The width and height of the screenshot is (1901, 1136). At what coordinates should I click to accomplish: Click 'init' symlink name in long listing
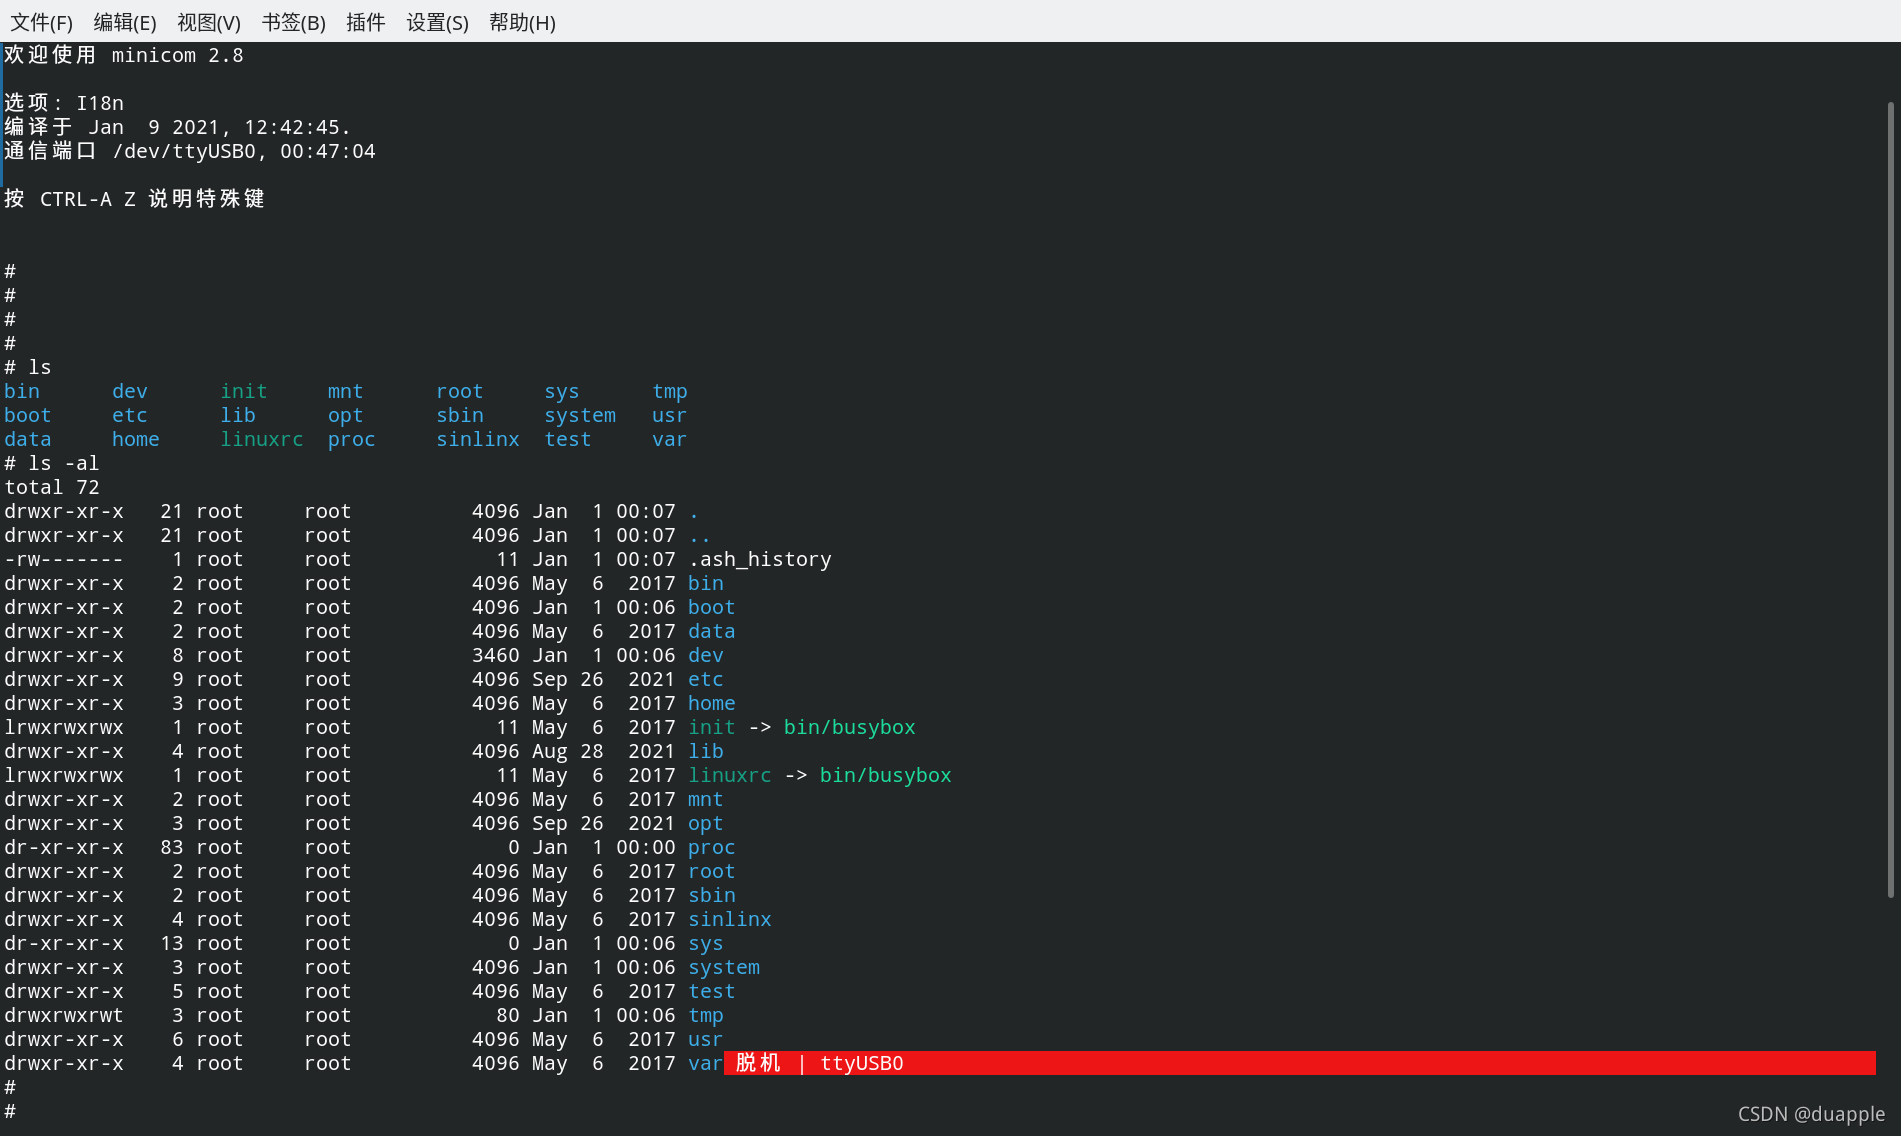point(712,727)
